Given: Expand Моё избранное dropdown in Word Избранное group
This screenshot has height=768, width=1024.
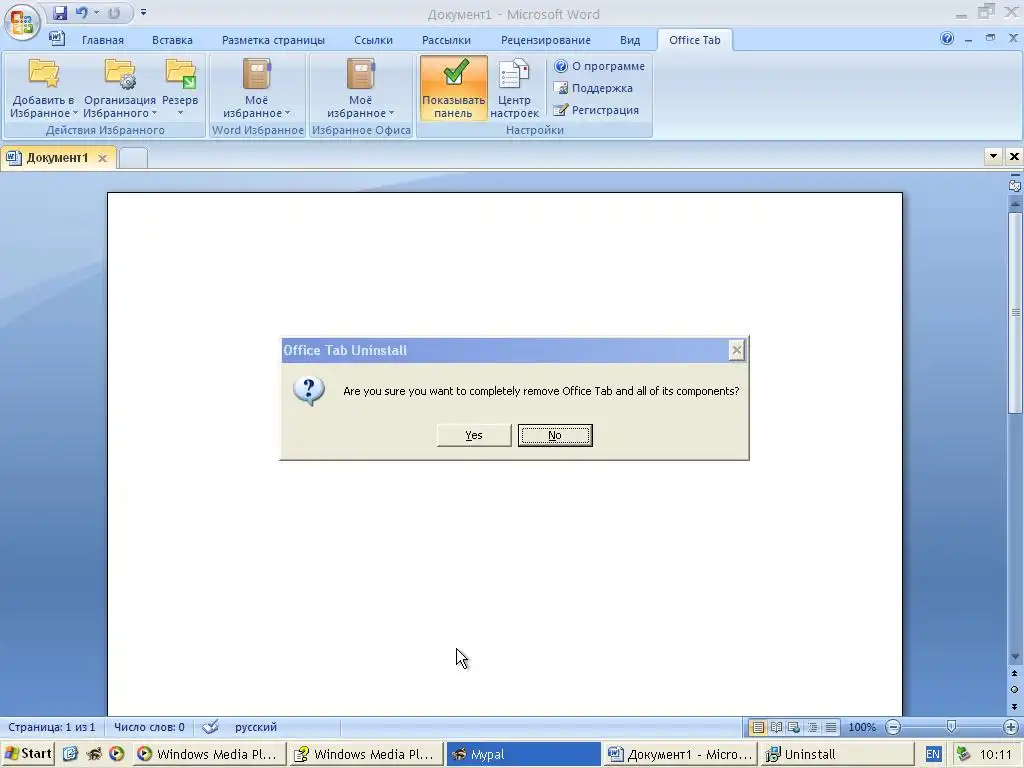Looking at the screenshot, I should (x=287, y=113).
